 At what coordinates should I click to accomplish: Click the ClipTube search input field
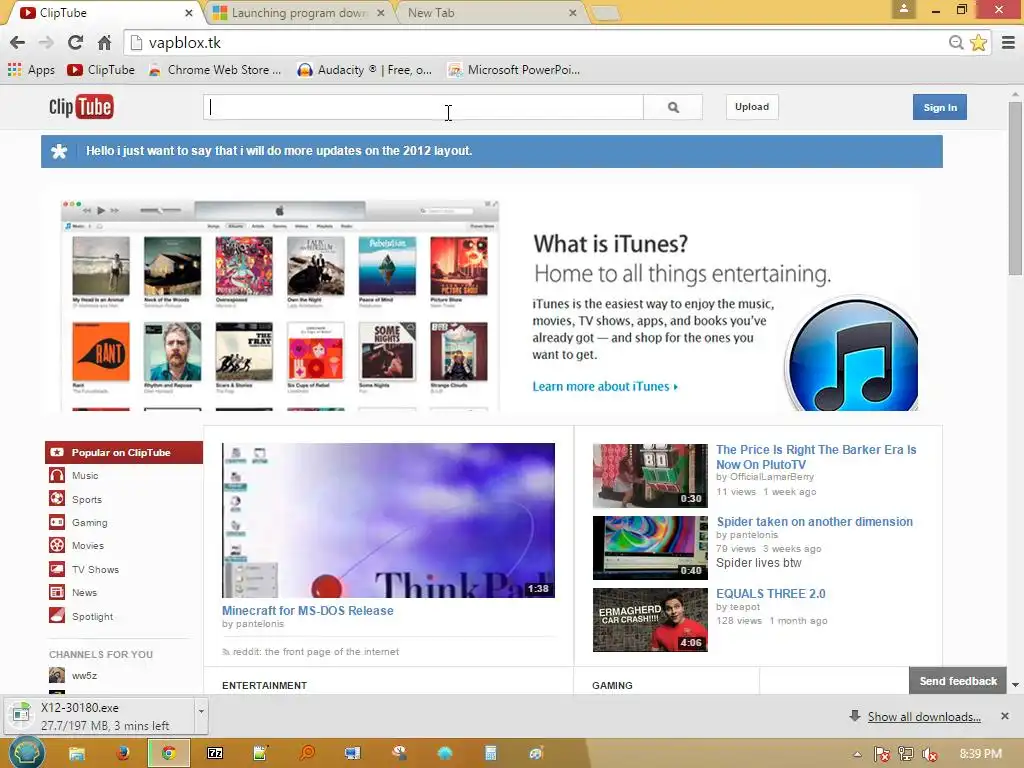423,107
